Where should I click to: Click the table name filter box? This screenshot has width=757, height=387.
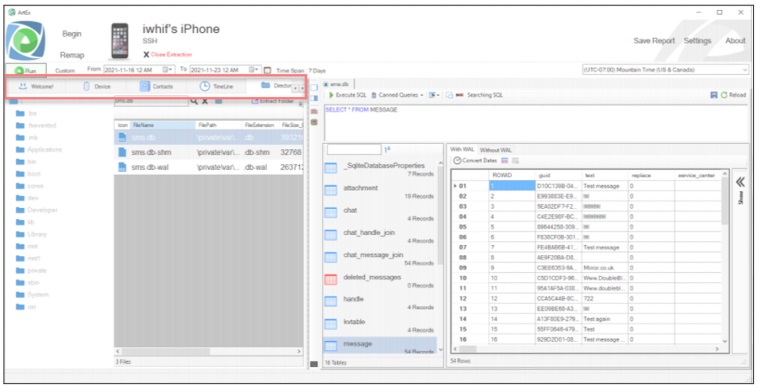coord(354,150)
